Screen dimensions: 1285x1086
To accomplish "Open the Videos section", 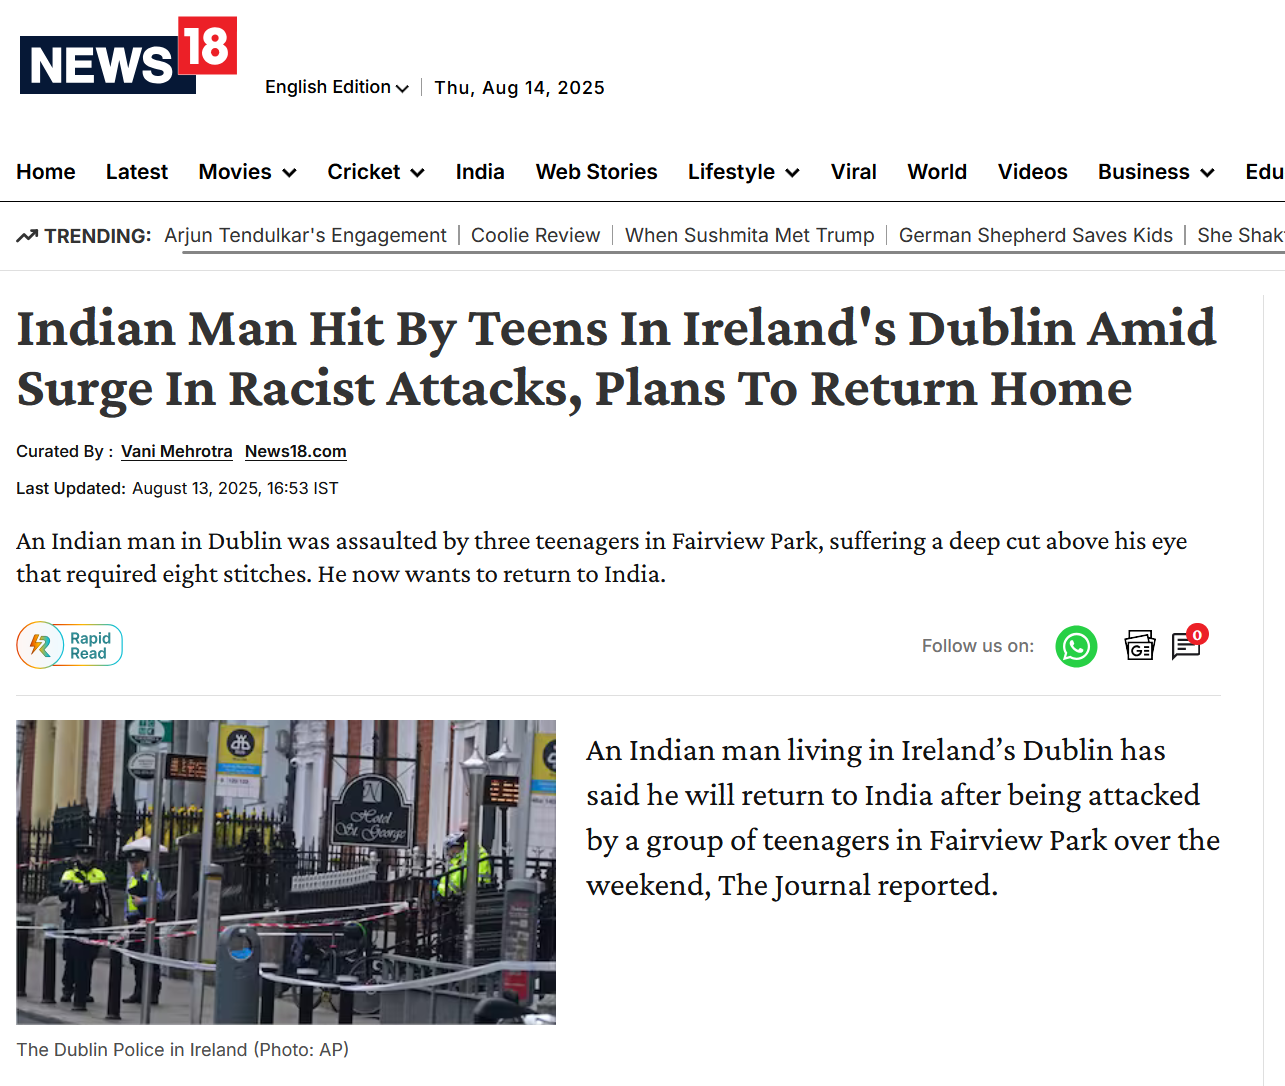I will tap(1032, 172).
